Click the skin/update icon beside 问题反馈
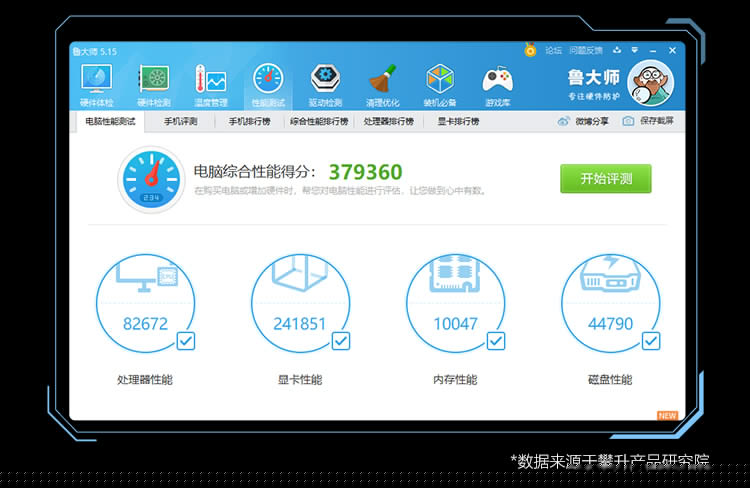The height and width of the screenshot is (488, 750). coord(617,50)
